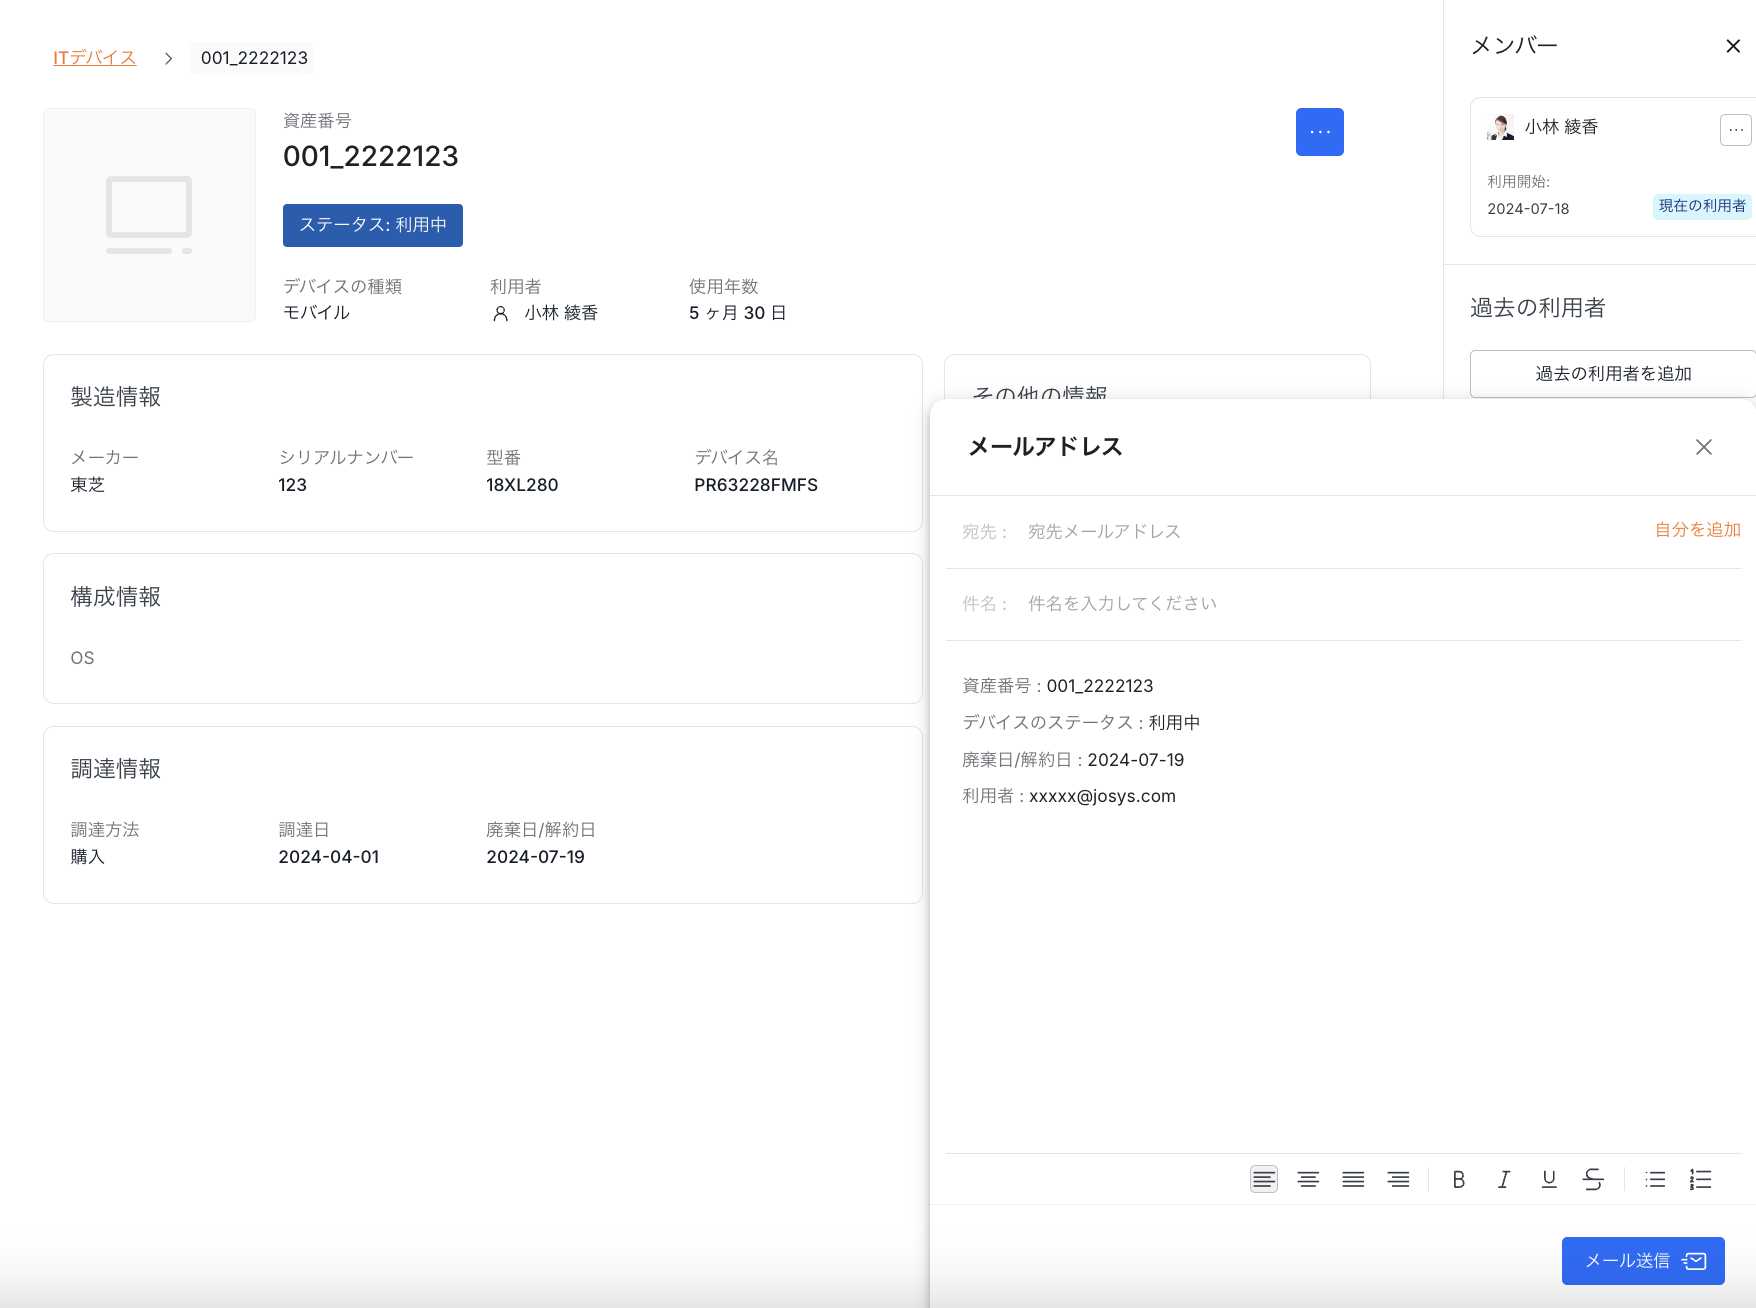This screenshot has width=1756, height=1308.
Task: Open the blue three-dot device actions menu
Action: [1319, 132]
